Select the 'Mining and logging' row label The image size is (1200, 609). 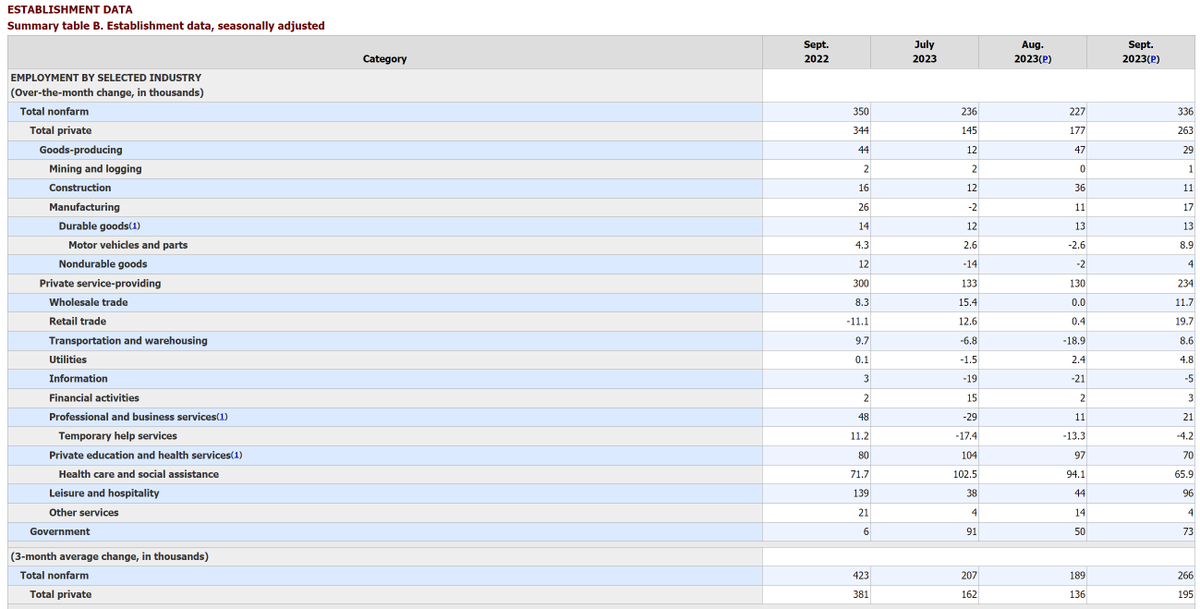pyautogui.click(x=95, y=169)
